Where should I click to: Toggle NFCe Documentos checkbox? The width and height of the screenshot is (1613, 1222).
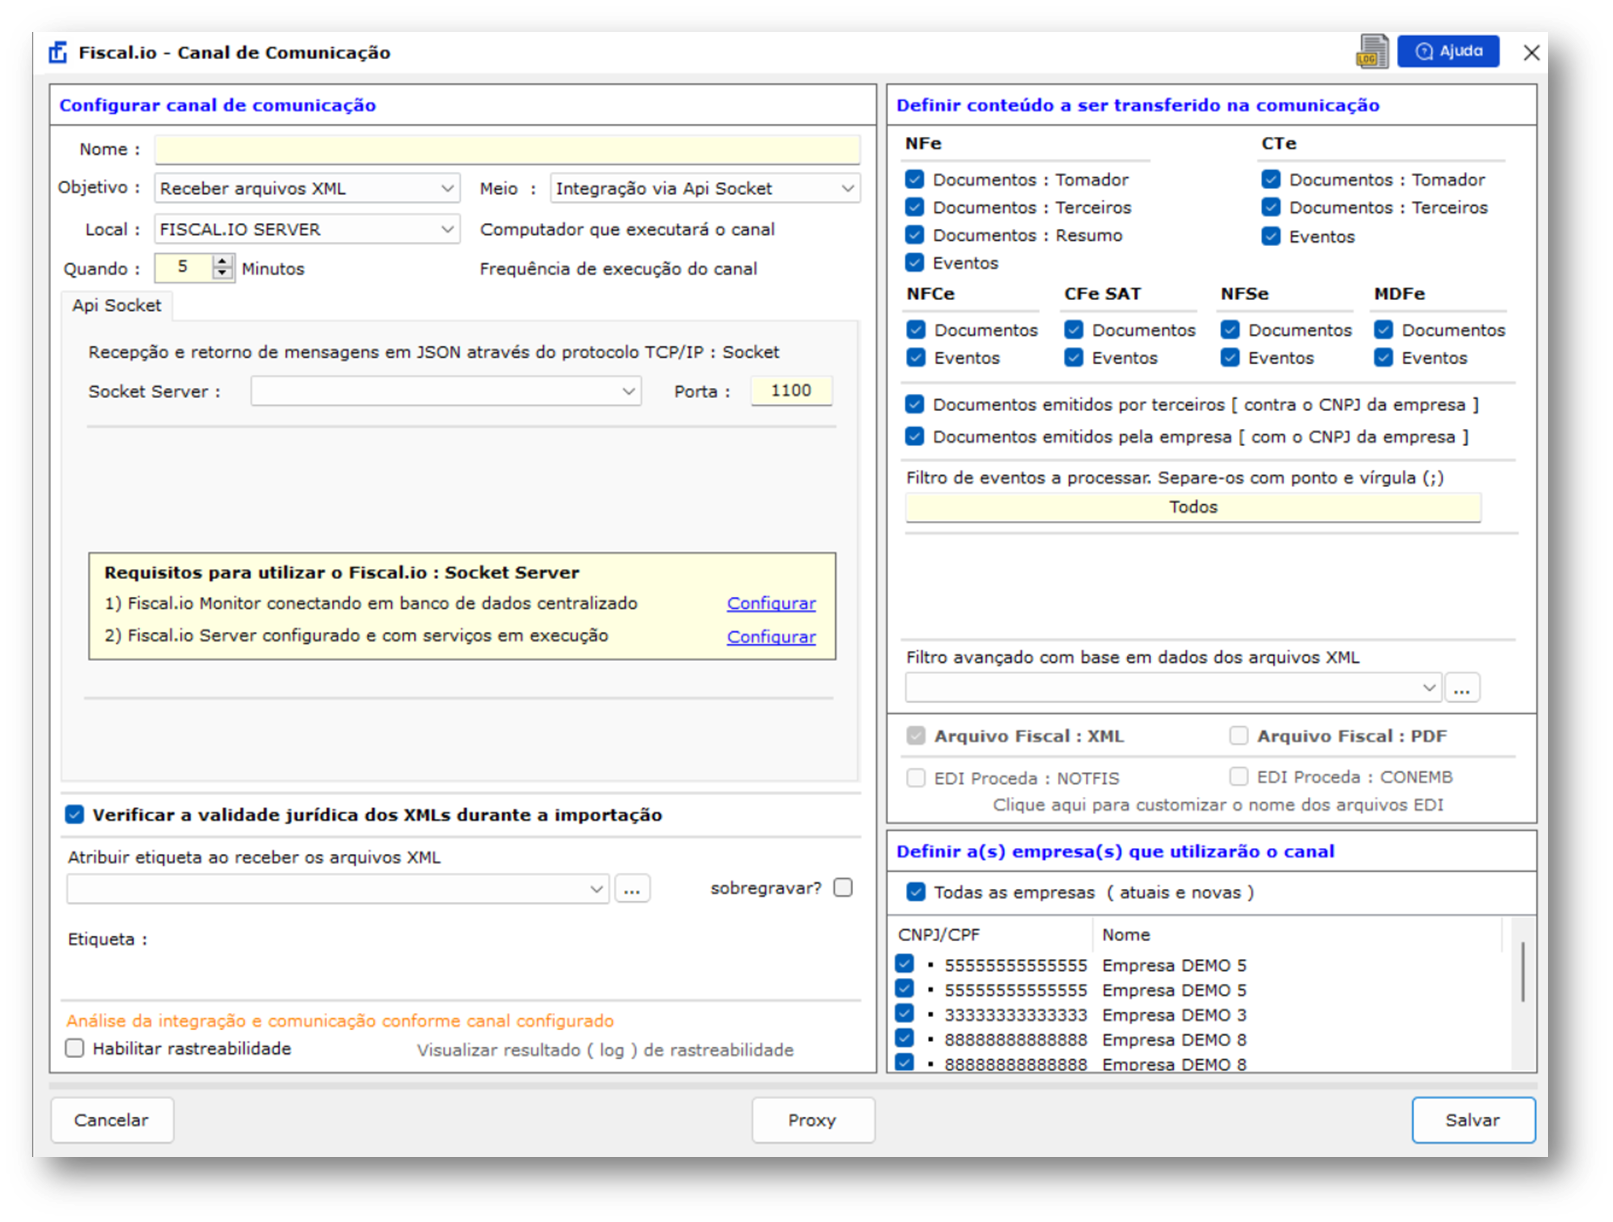pyautogui.click(x=915, y=329)
